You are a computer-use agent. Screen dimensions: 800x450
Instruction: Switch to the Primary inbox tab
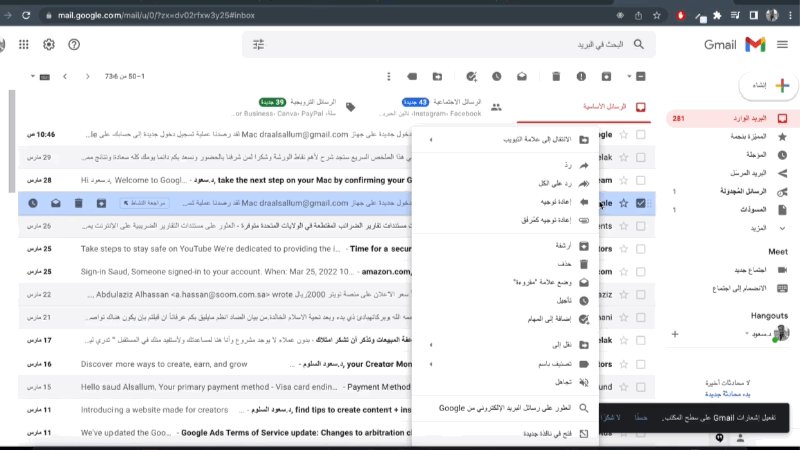coord(584,107)
